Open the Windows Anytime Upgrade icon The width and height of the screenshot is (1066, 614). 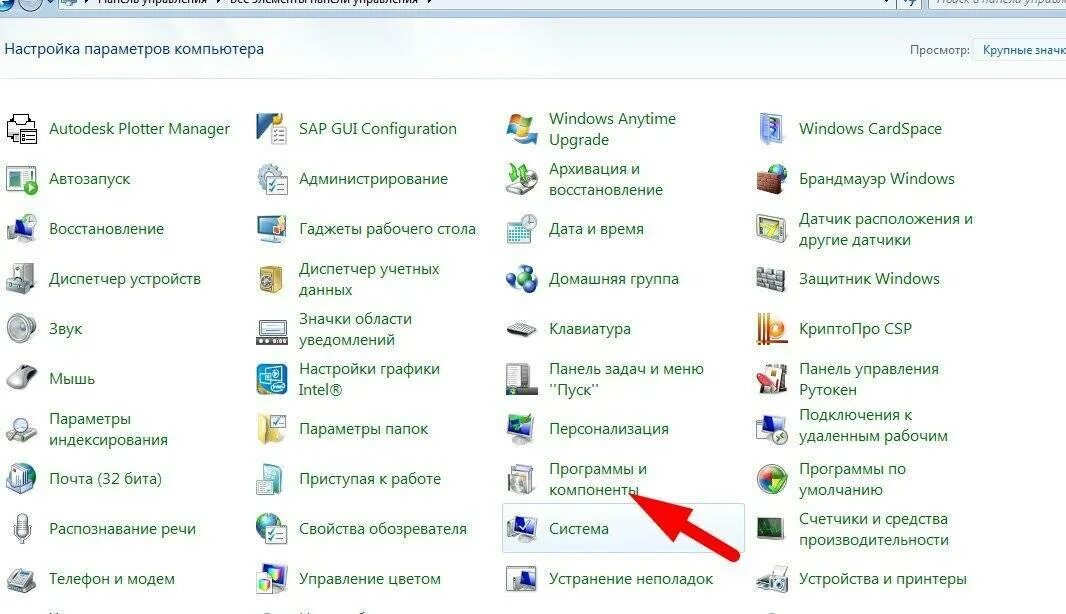pos(522,129)
